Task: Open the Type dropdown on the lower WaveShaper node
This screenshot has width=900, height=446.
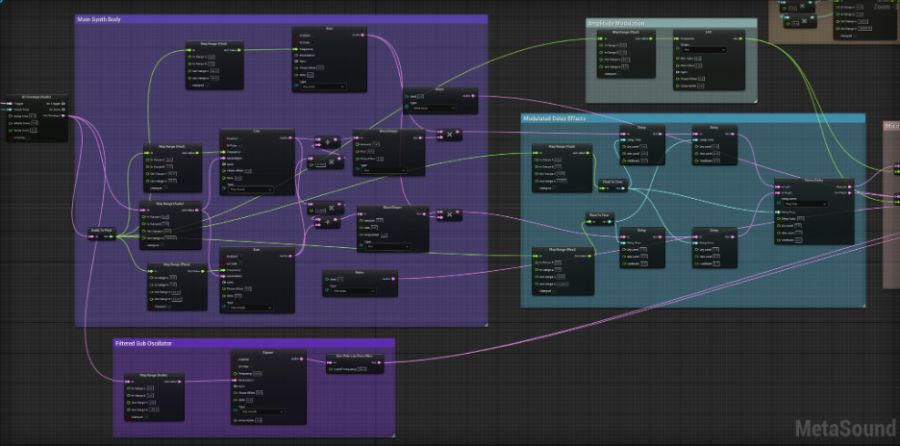Action: coord(387,246)
